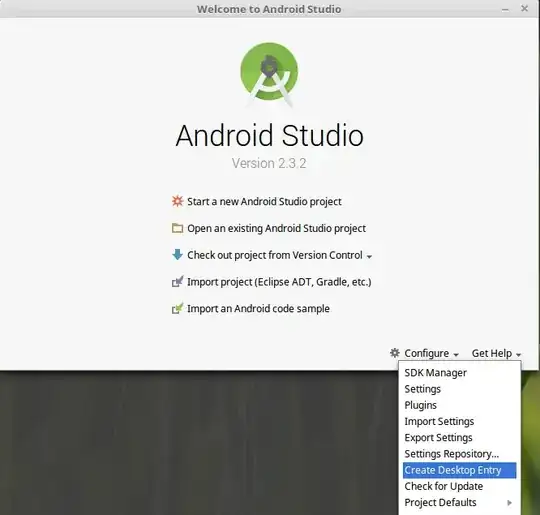Click the Android Studio logo
Screen dimensions: 540x515
click(x=269, y=74)
